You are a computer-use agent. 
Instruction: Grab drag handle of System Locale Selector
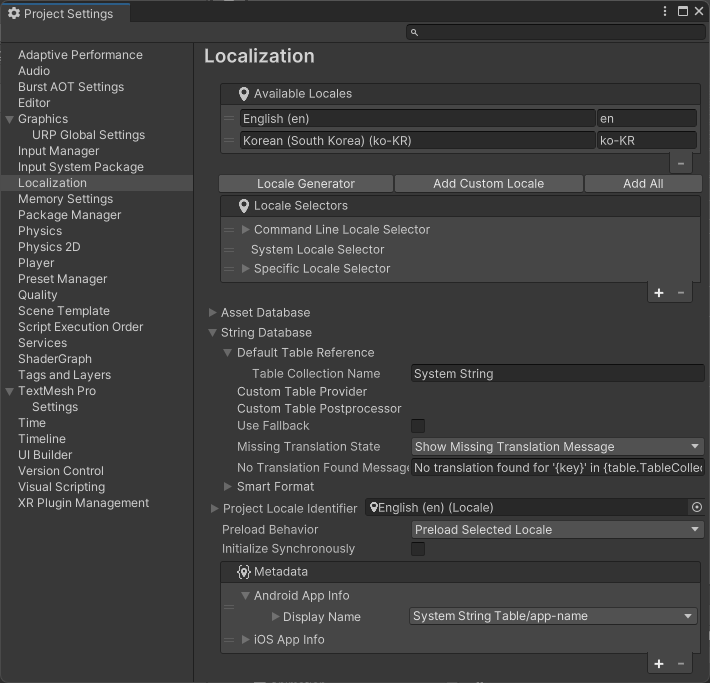point(229,250)
